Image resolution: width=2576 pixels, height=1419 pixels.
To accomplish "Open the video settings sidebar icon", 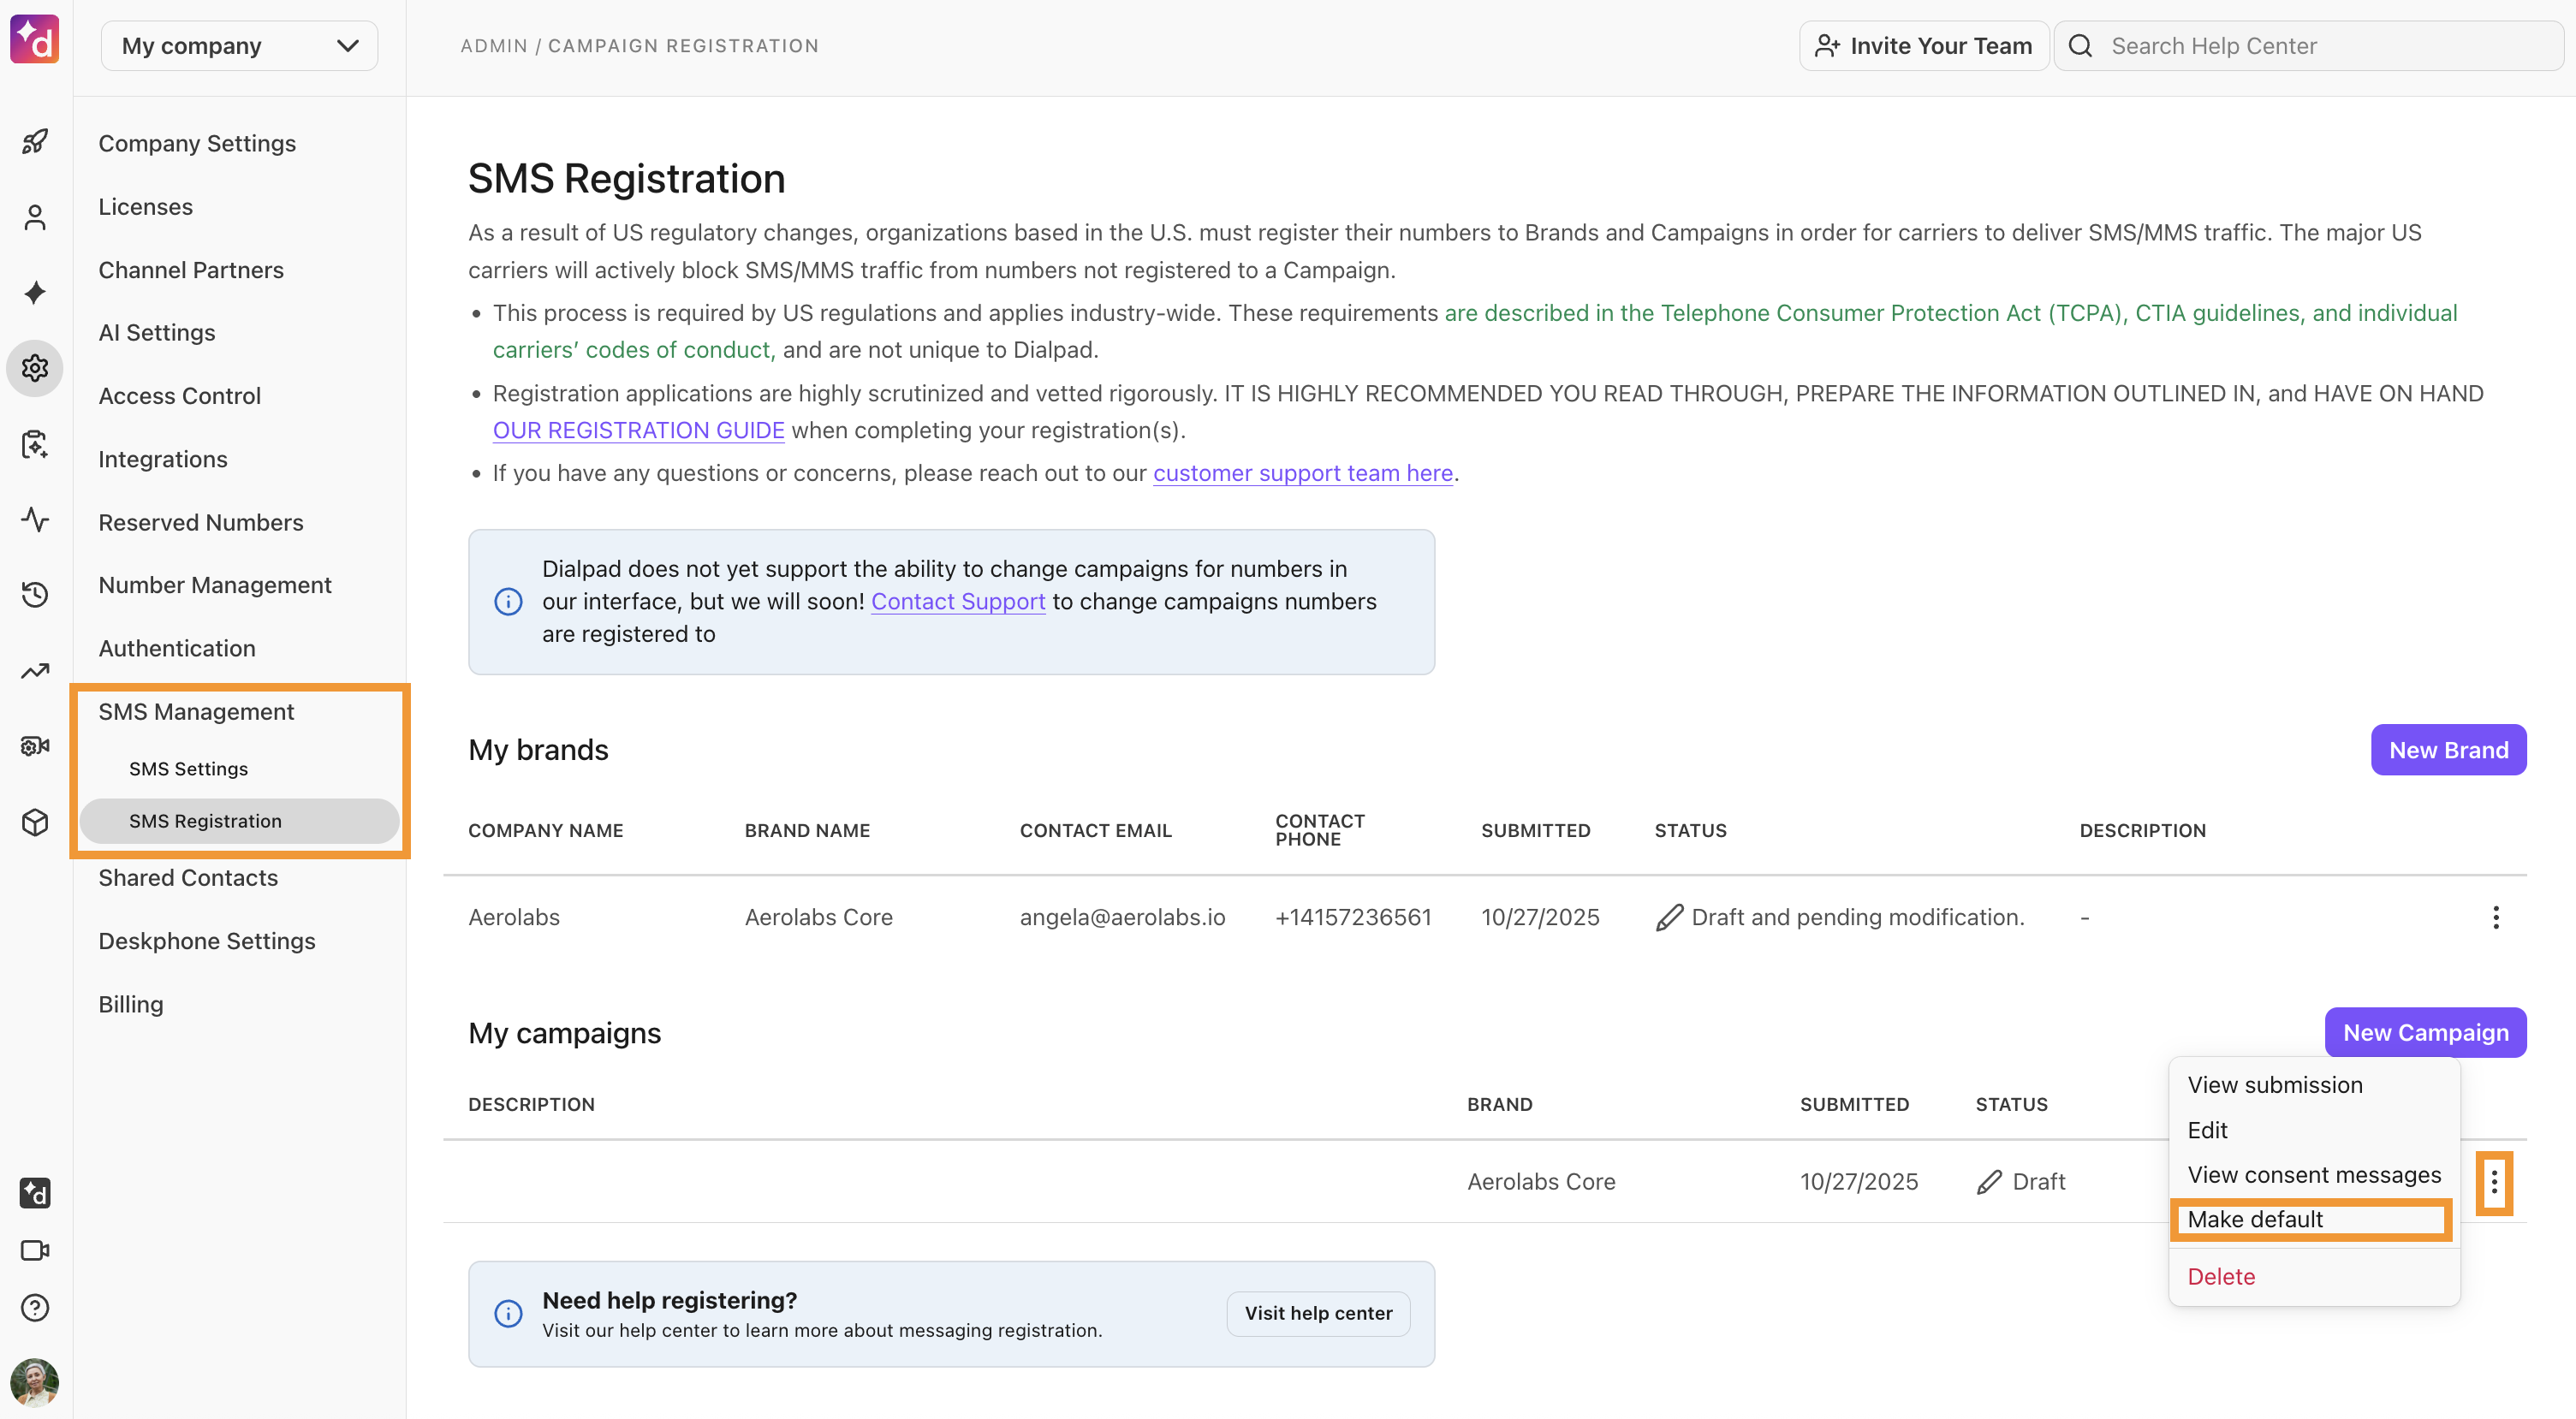I will 35,746.
